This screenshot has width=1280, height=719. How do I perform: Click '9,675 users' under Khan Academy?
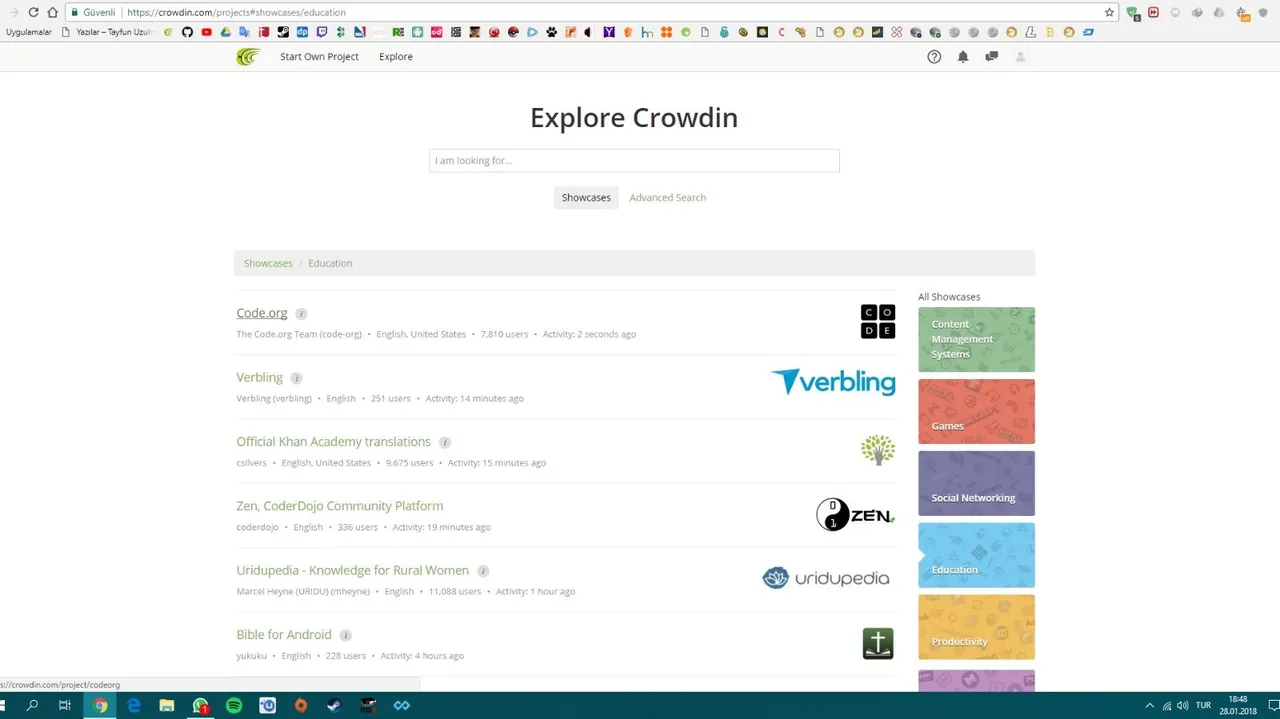click(x=409, y=463)
